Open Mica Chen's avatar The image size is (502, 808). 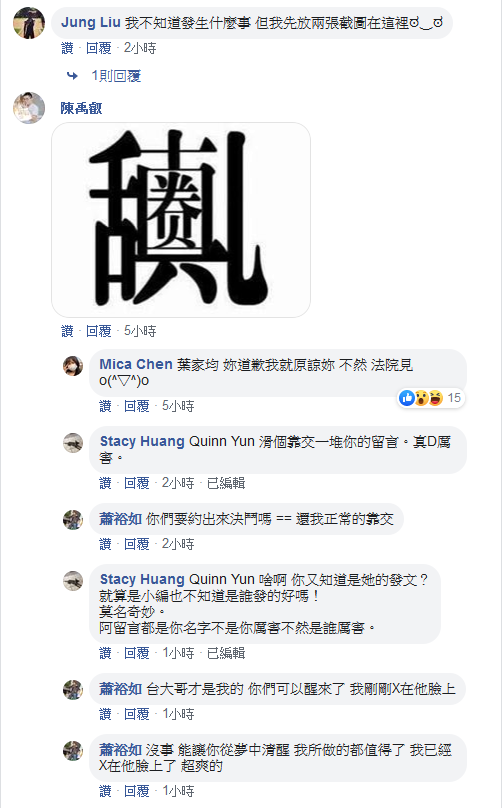[73, 365]
